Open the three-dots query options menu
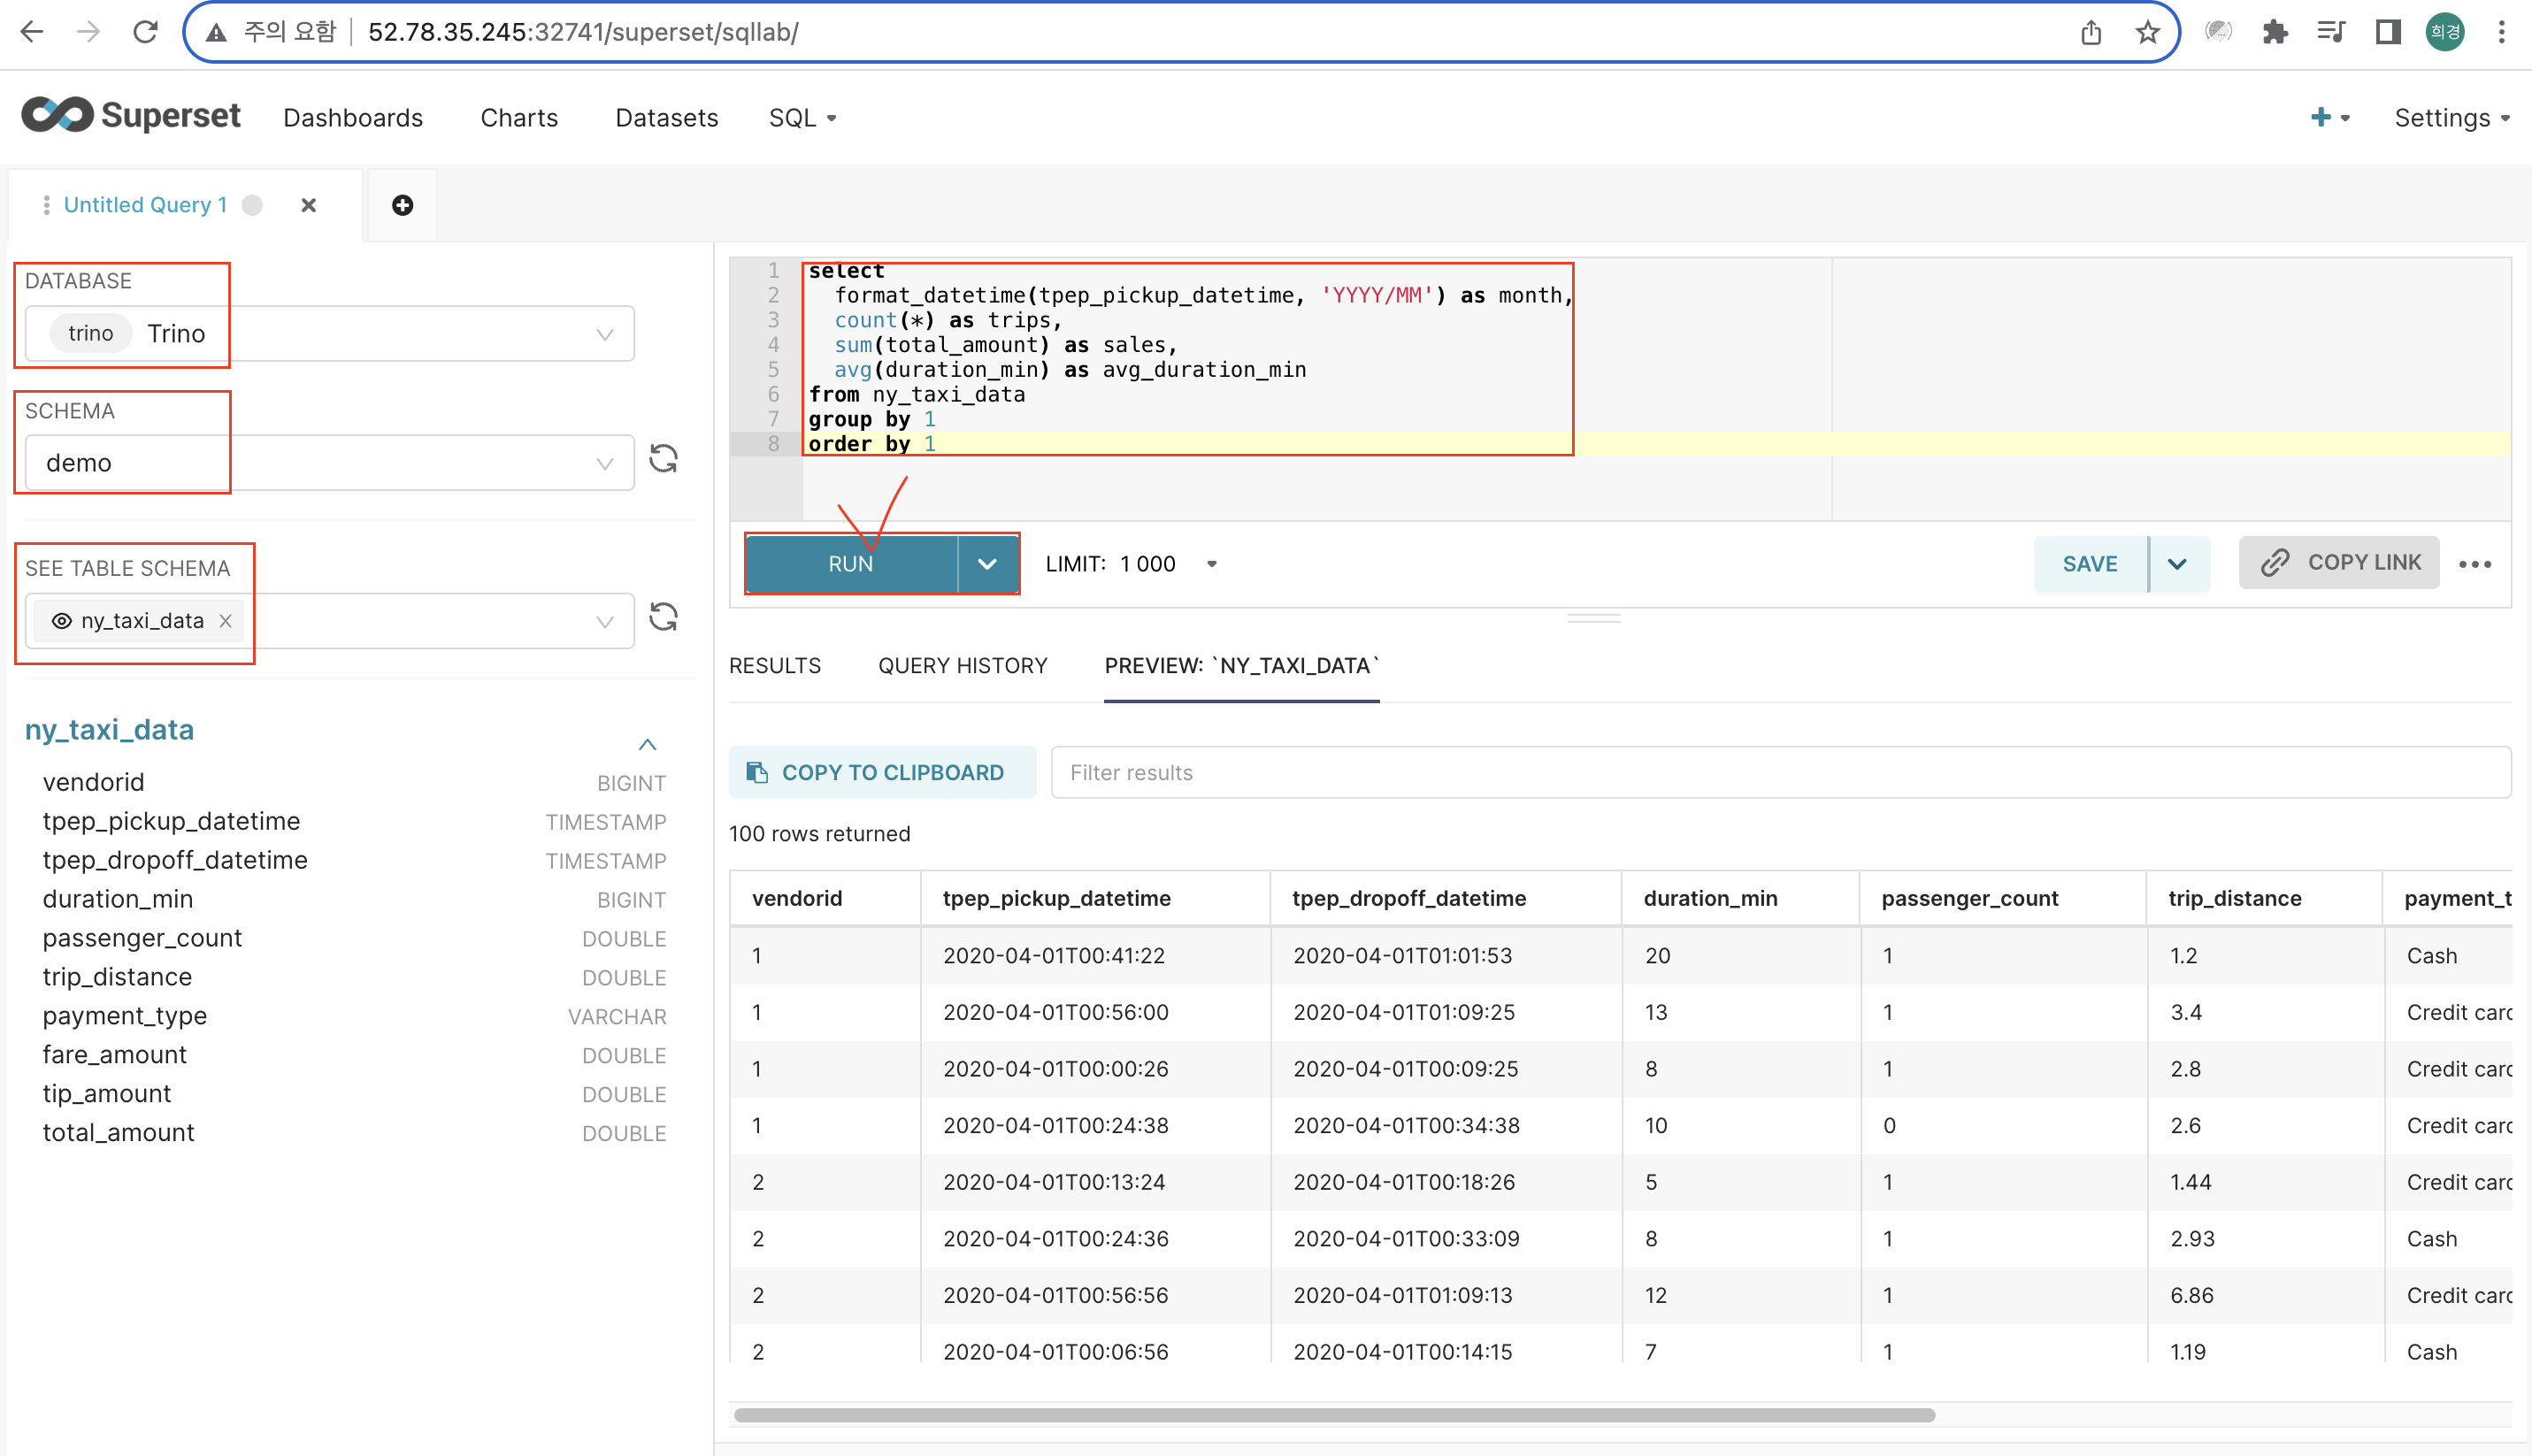This screenshot has width=2532, height=1456. [x=2475, y=564]
